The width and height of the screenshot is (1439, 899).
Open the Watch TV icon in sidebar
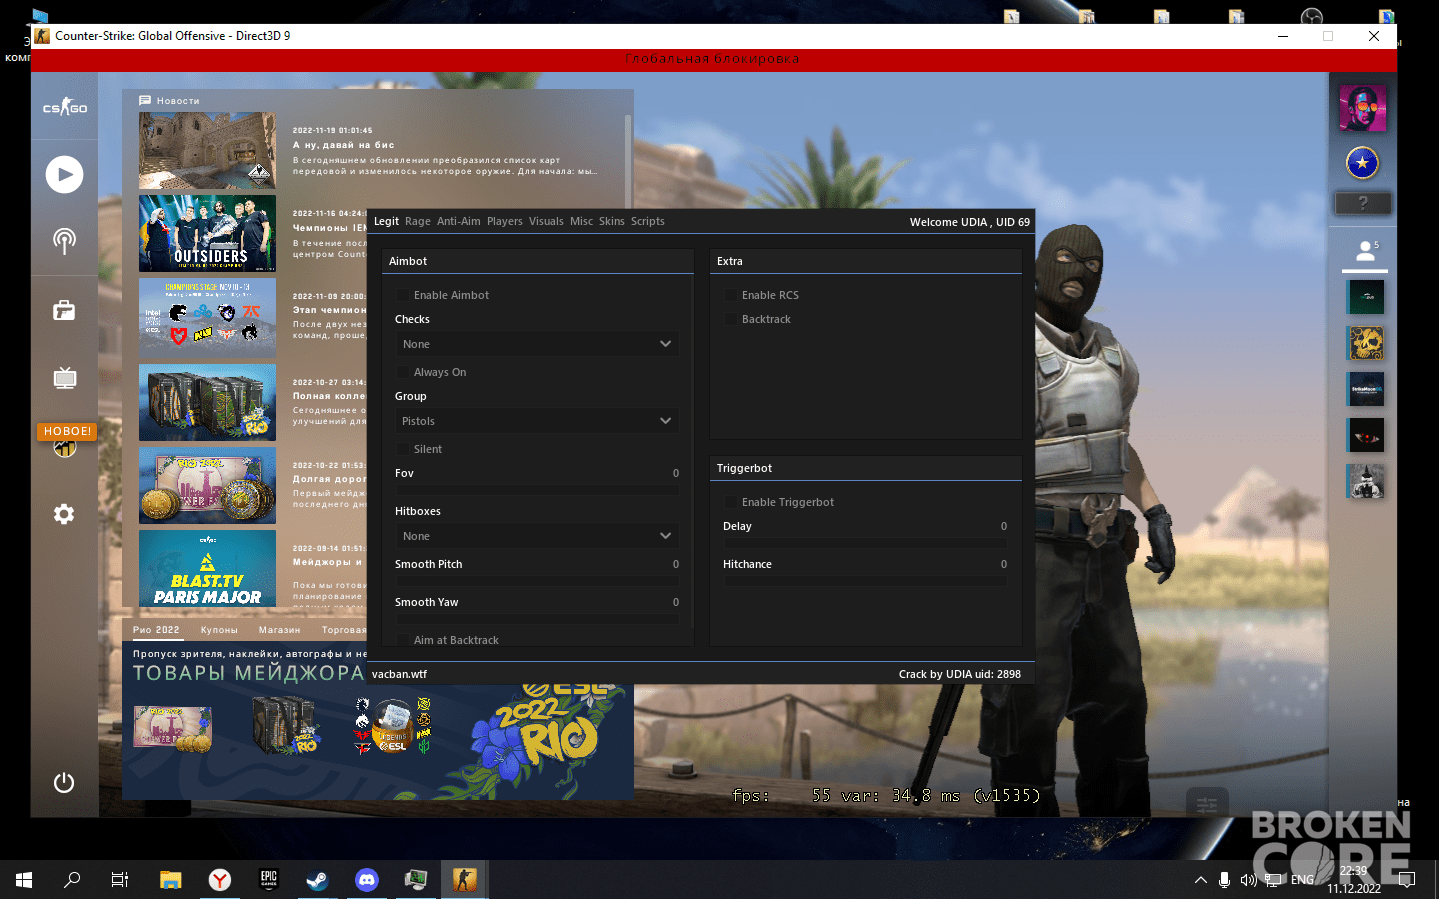tap(64, 378)
